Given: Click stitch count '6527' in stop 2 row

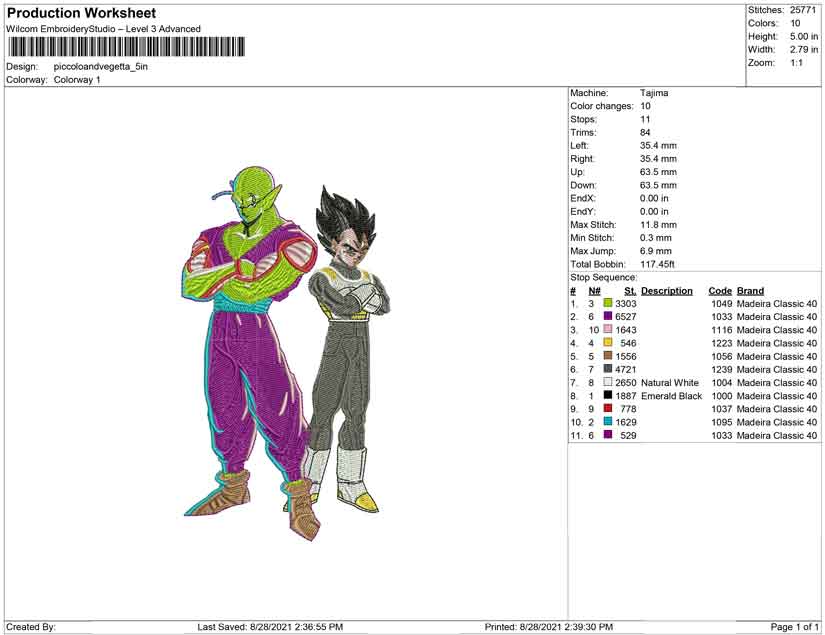Looking at the screenshot, I should [x=626, y=317].
